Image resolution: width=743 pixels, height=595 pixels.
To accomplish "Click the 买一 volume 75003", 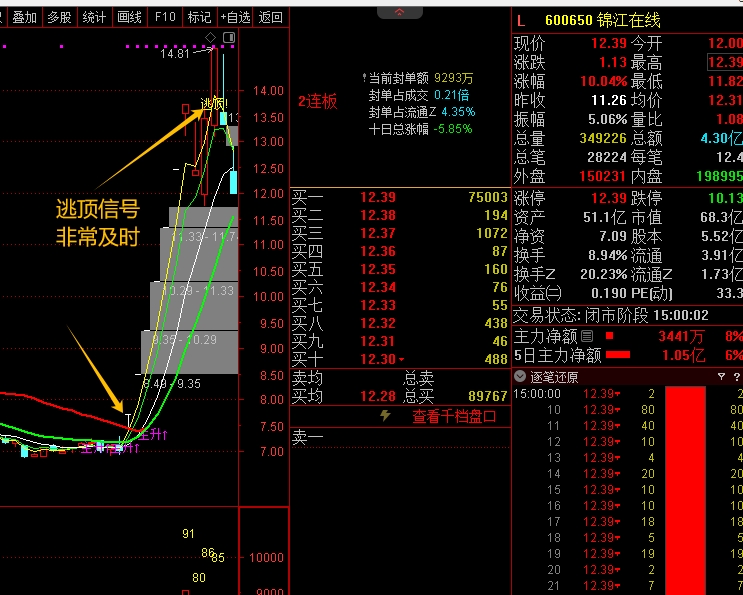I will click(x=488, y=197).
